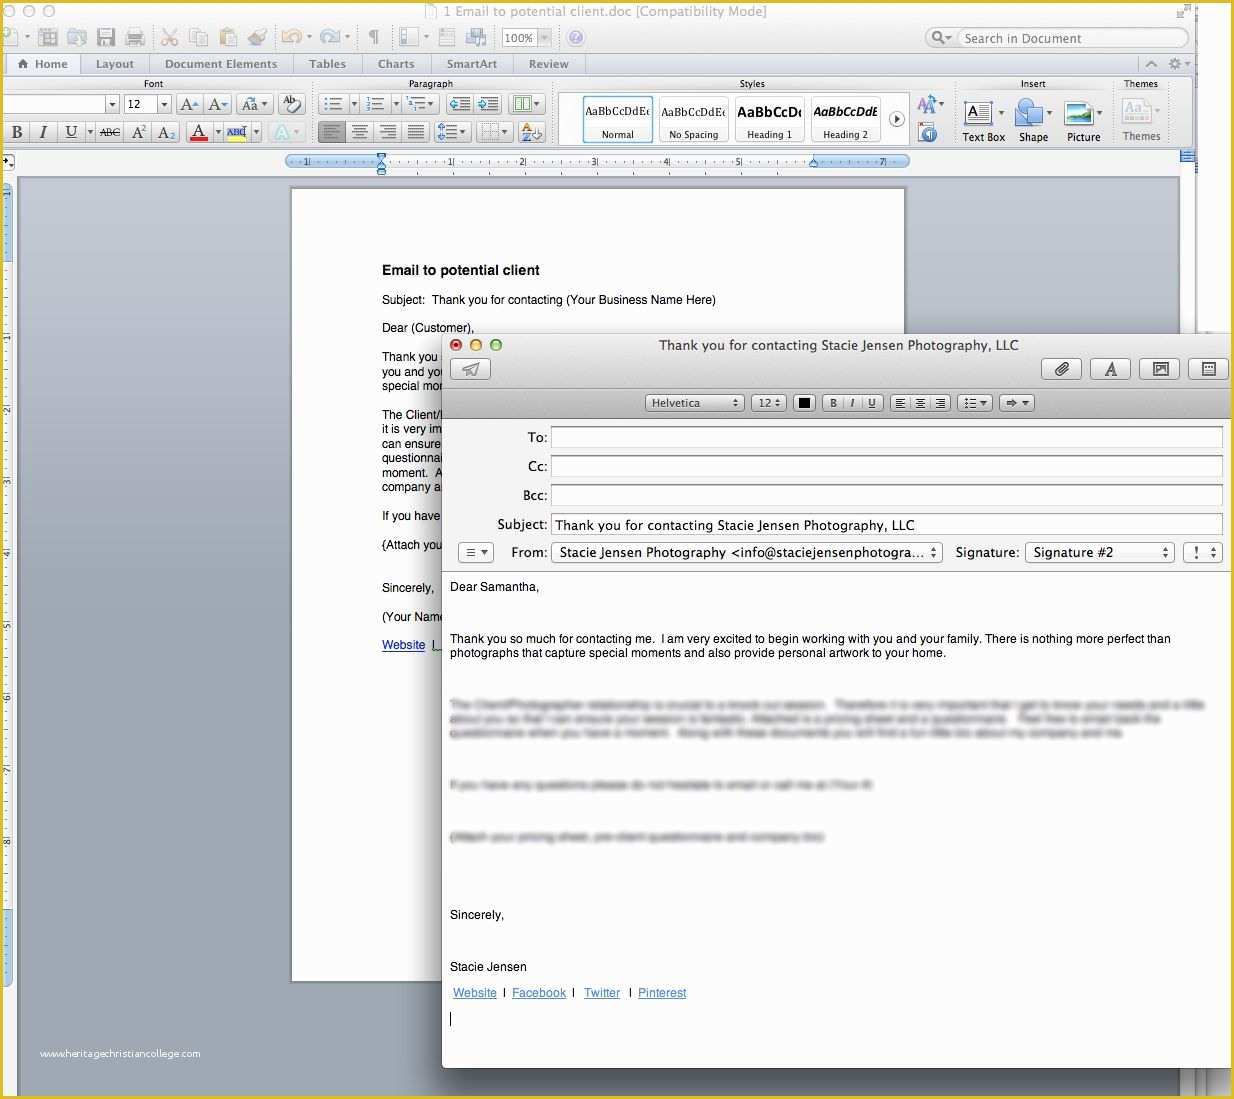The height and width of the screenshot is (1099, 1234).
Task: Switch to the Tables ribbon tab
Action: pos(327,64)
